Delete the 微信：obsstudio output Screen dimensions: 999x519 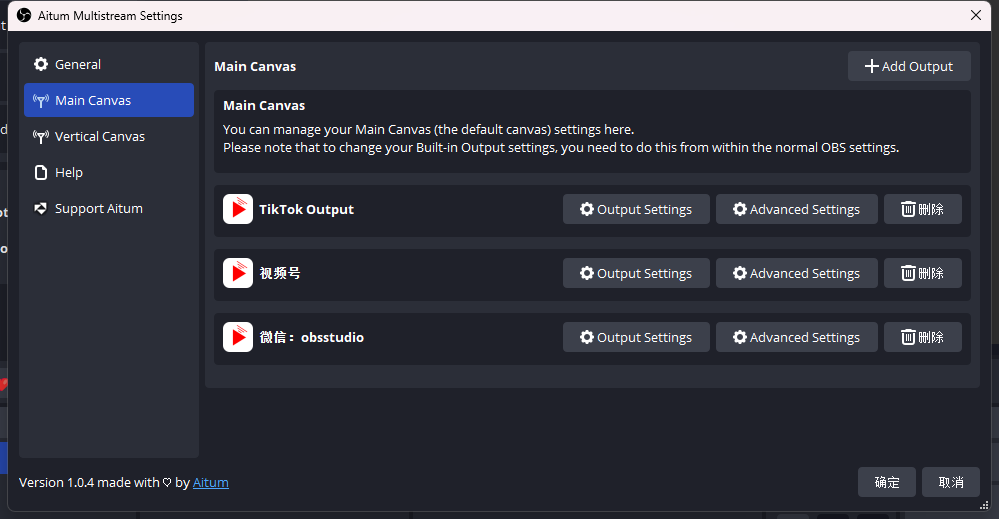coord(922,337)
